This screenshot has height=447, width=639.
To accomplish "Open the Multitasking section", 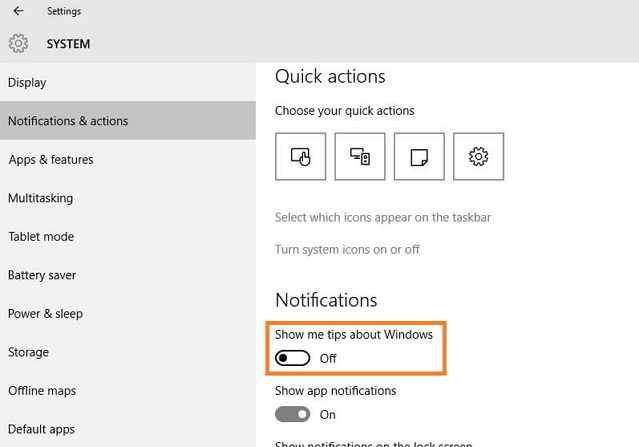I will (128, 198).
